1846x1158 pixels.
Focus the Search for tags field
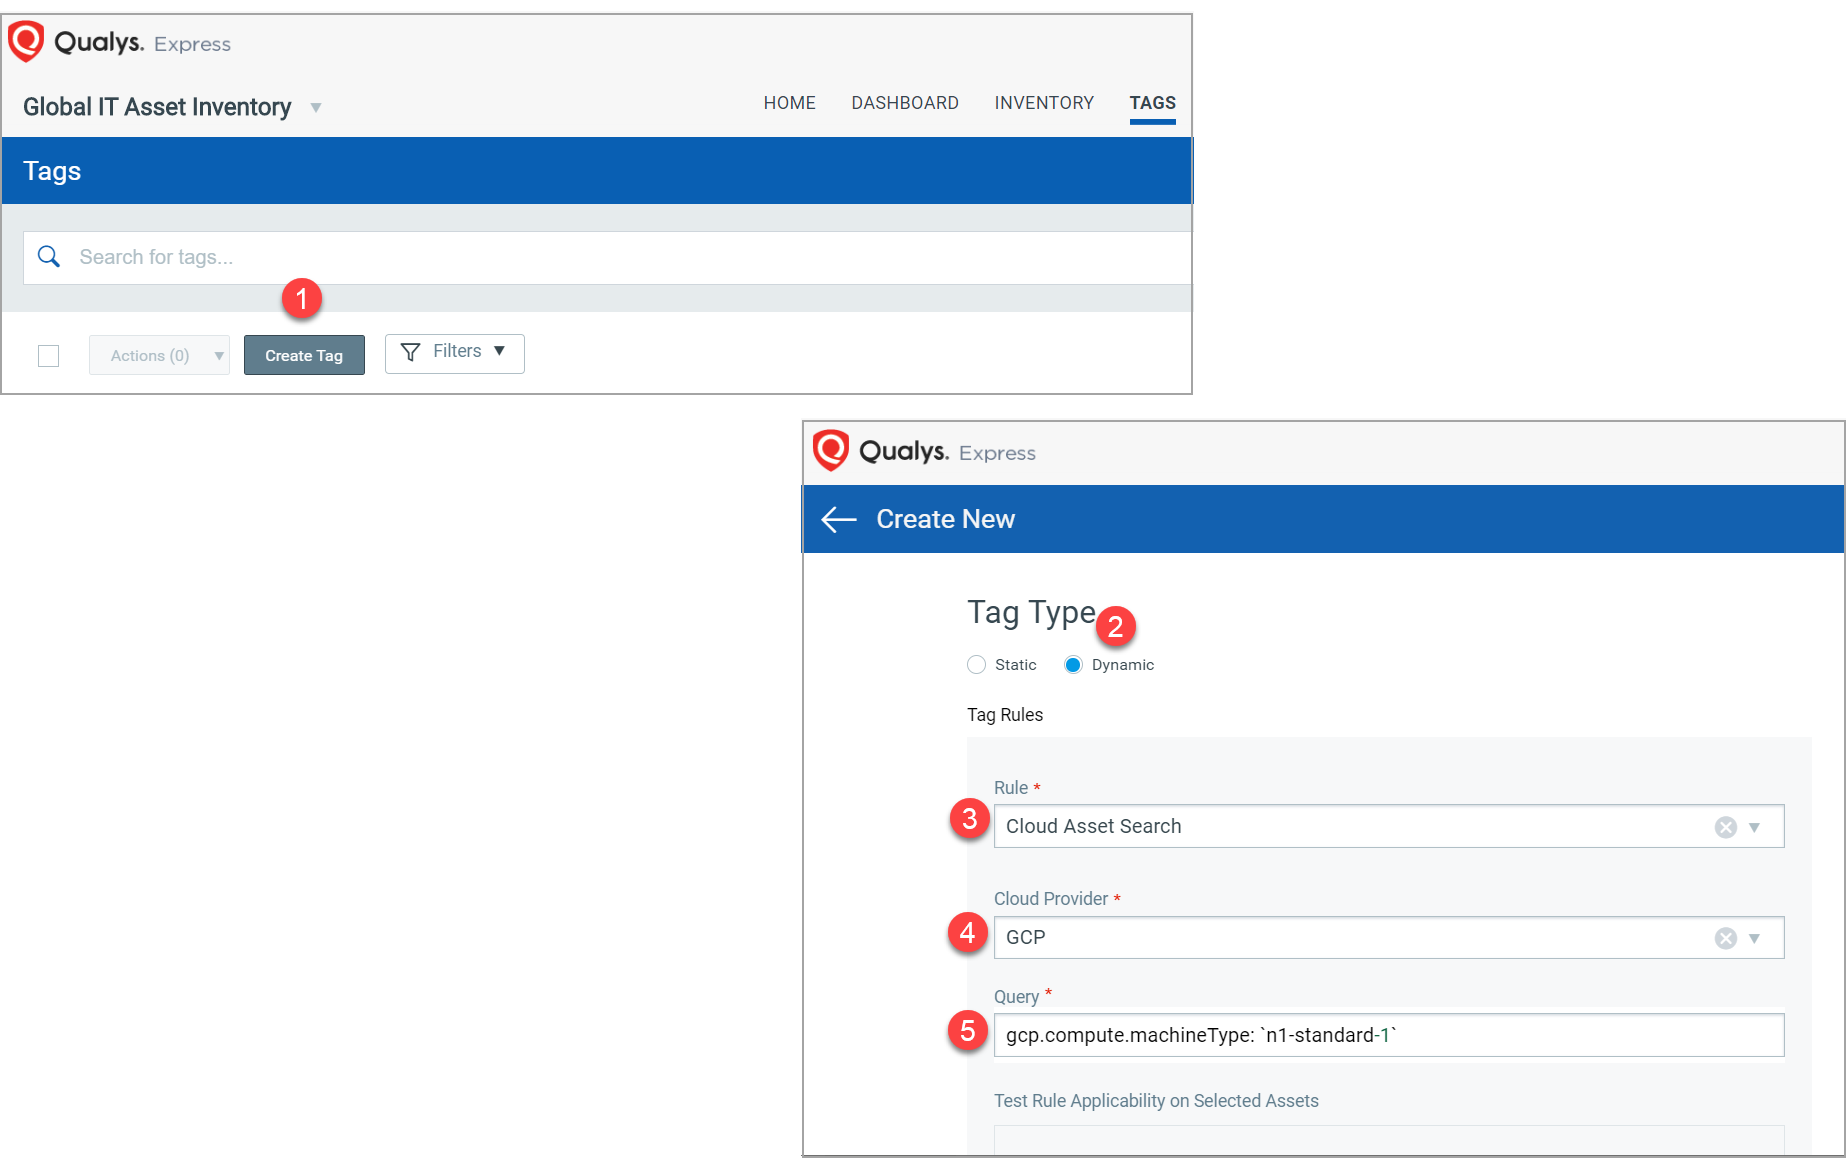[x=607, y=258]
